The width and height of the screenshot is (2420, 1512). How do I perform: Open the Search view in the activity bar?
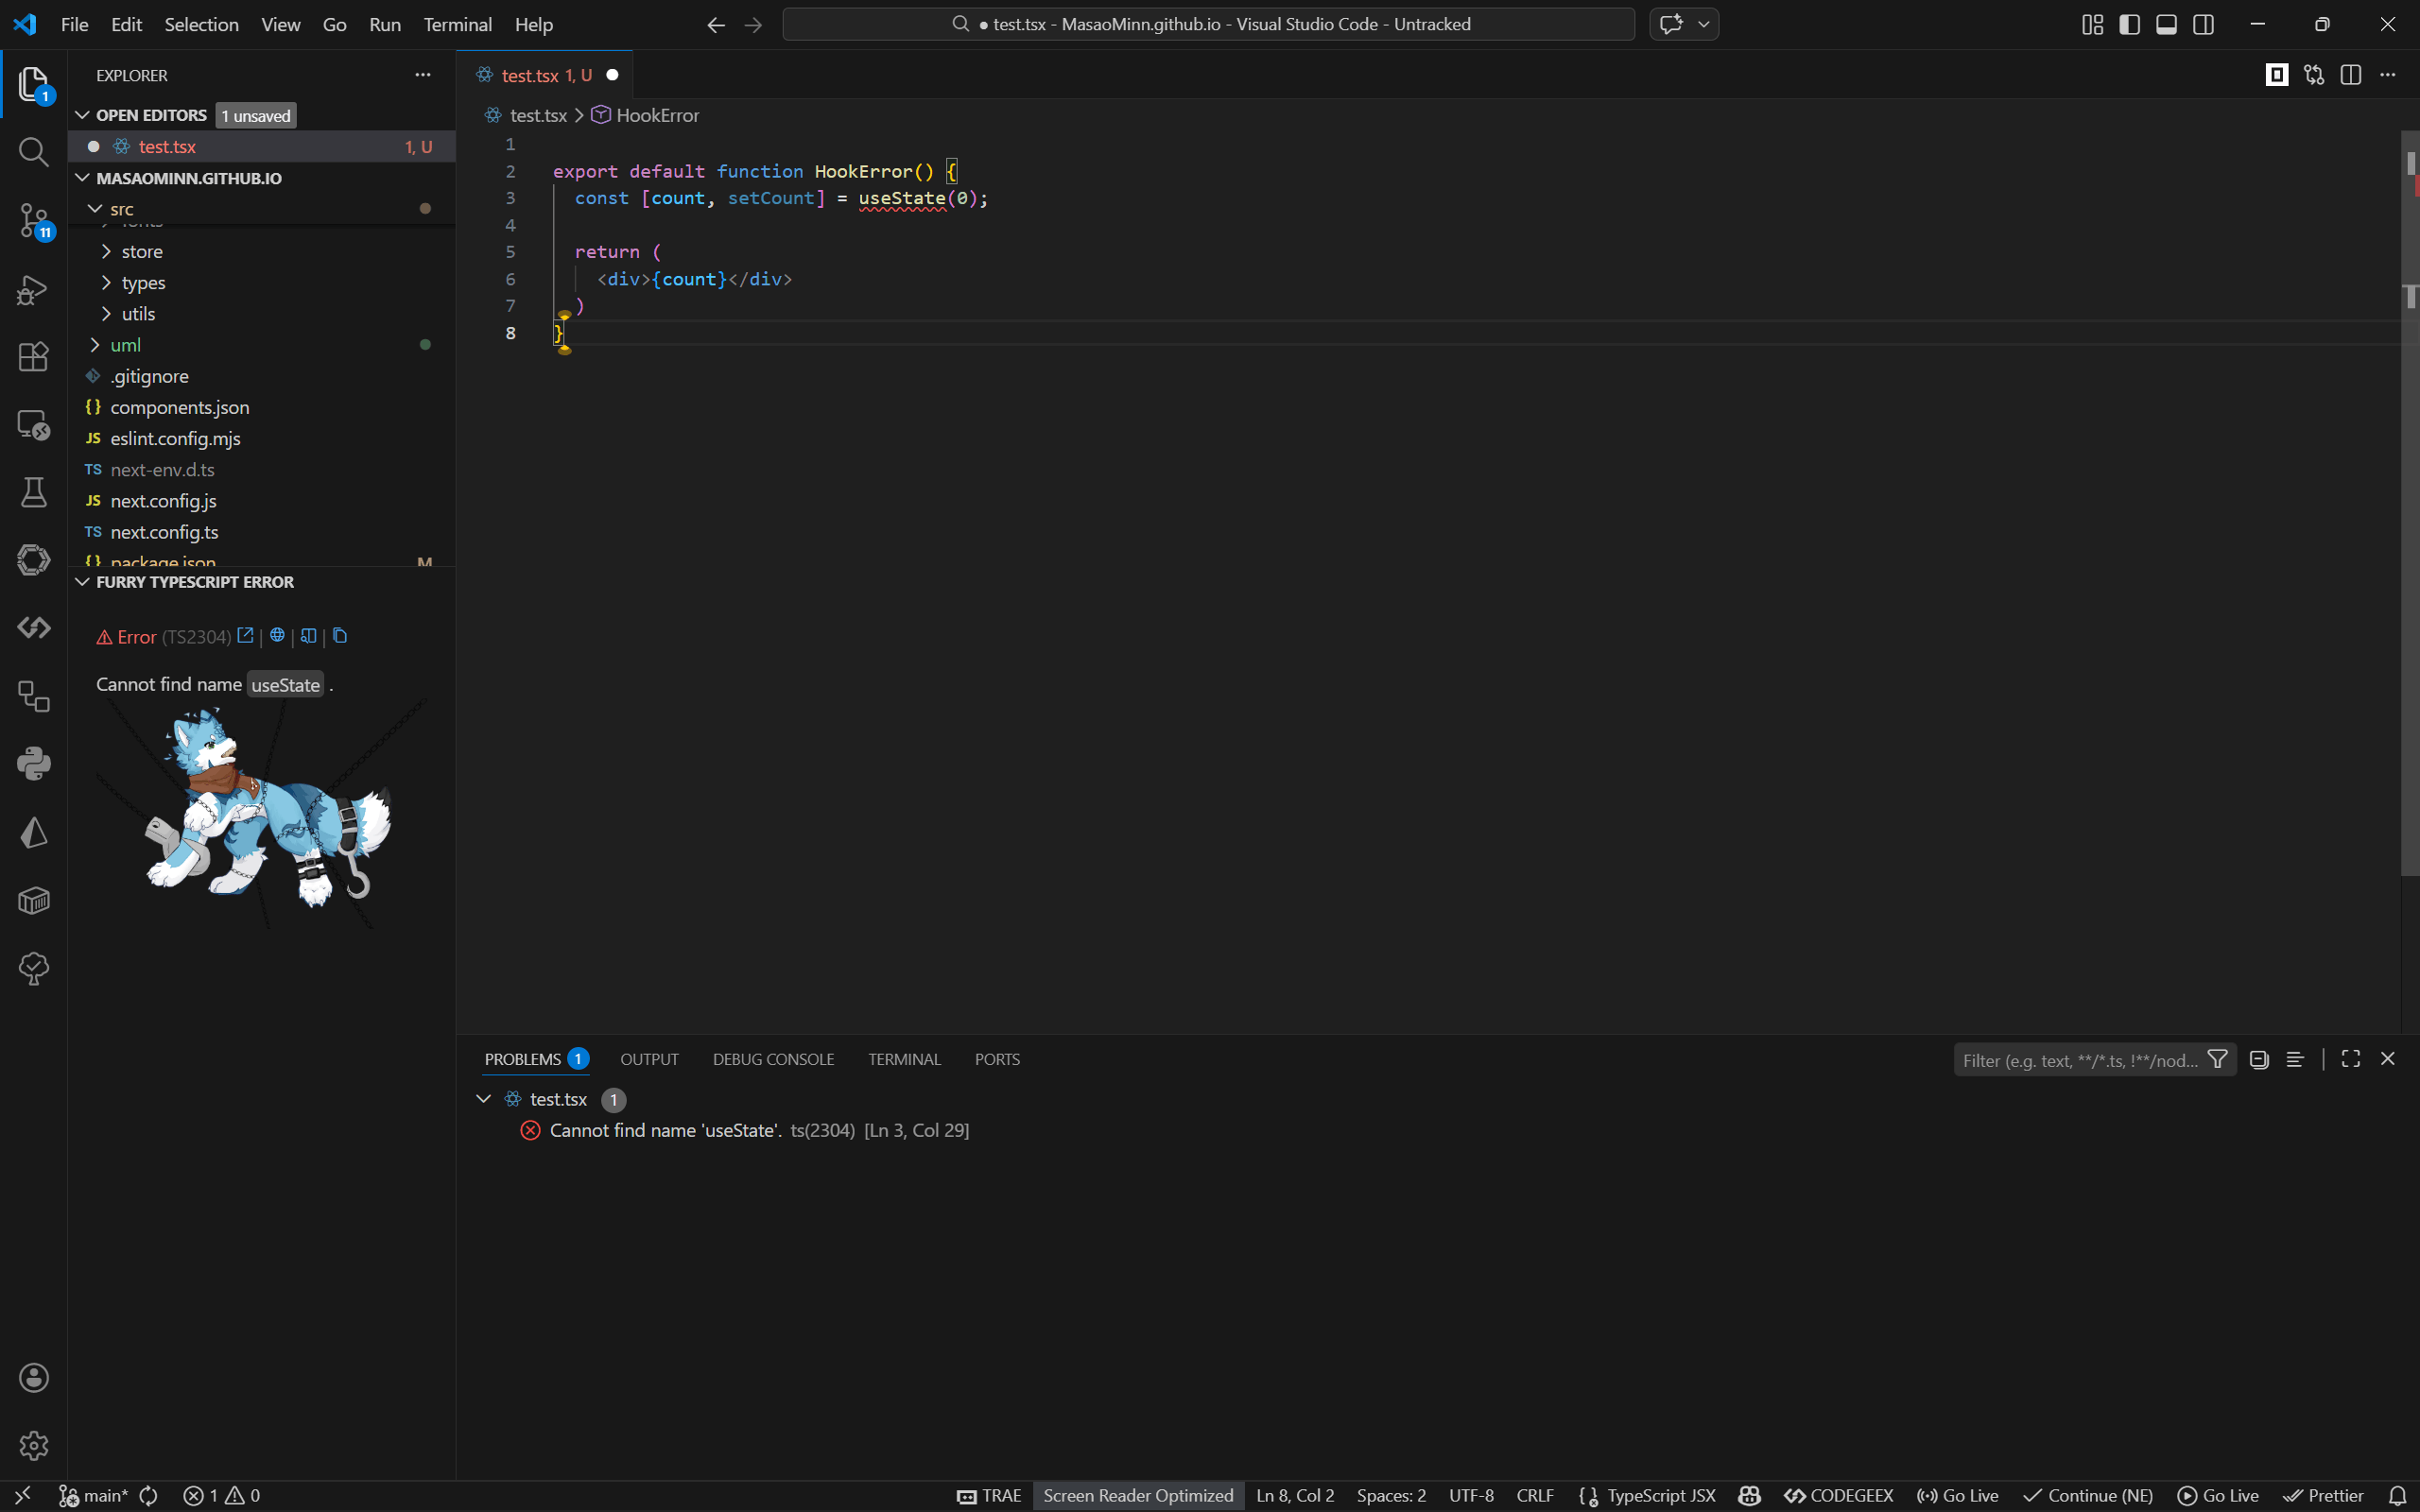[x=33, y=152]
